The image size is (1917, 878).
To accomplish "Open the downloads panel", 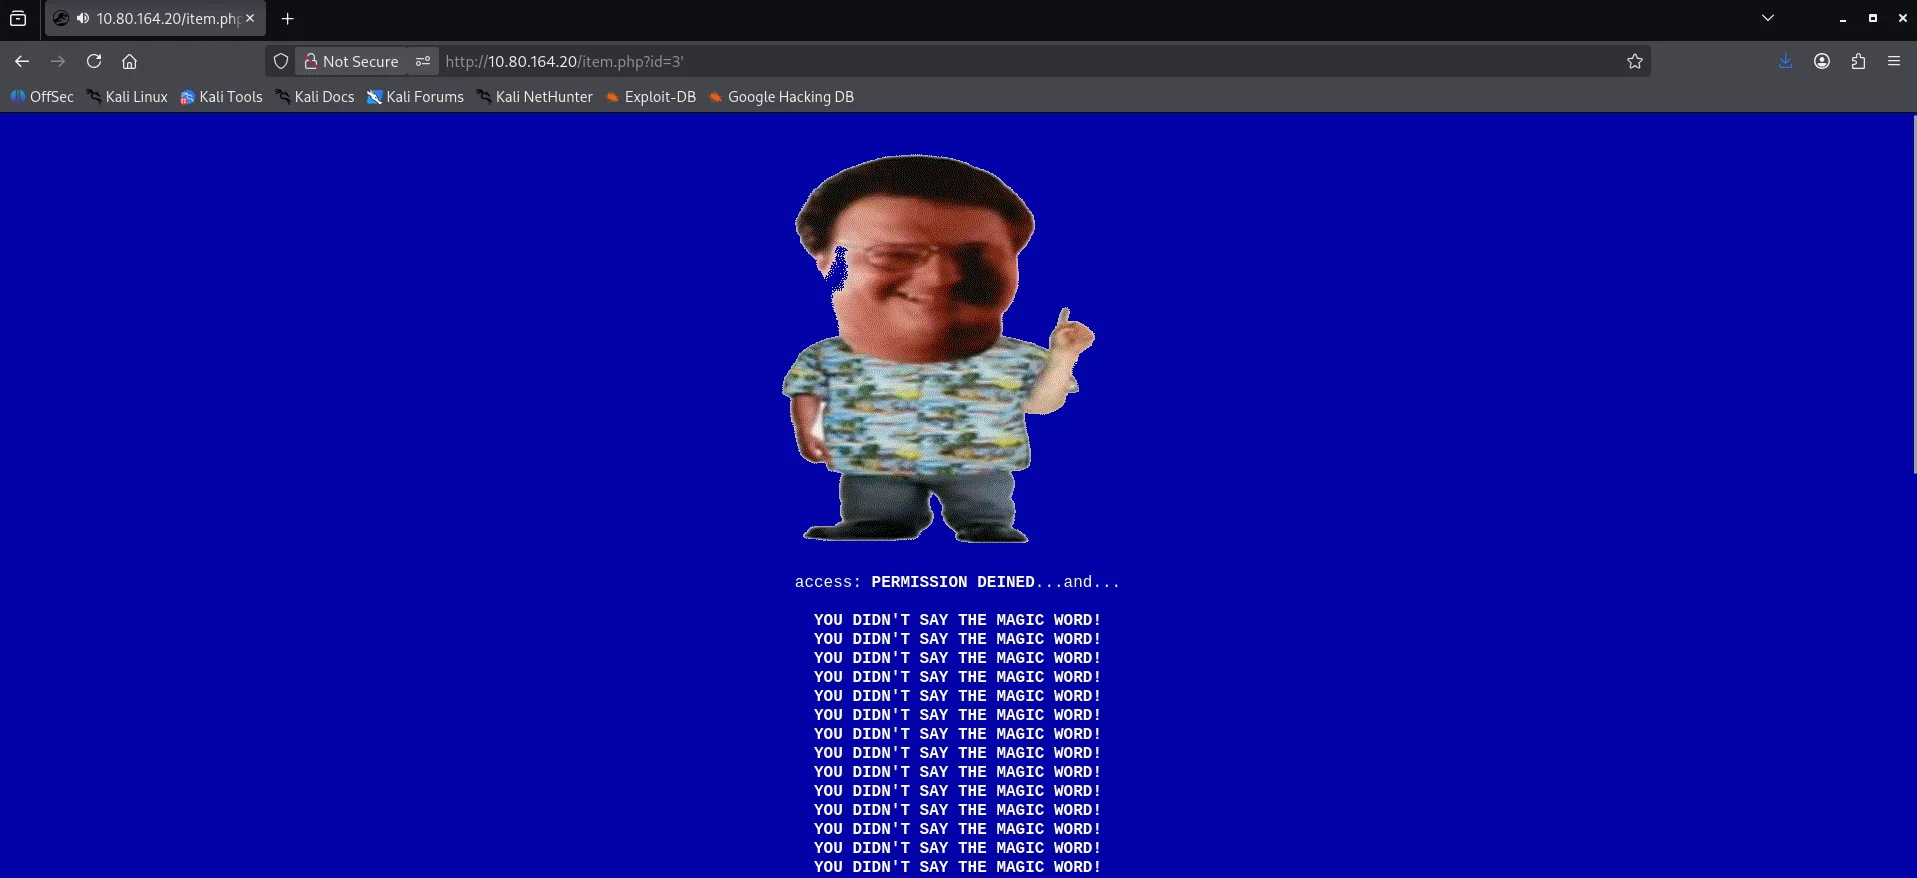I will click(x=1785, y=61).
